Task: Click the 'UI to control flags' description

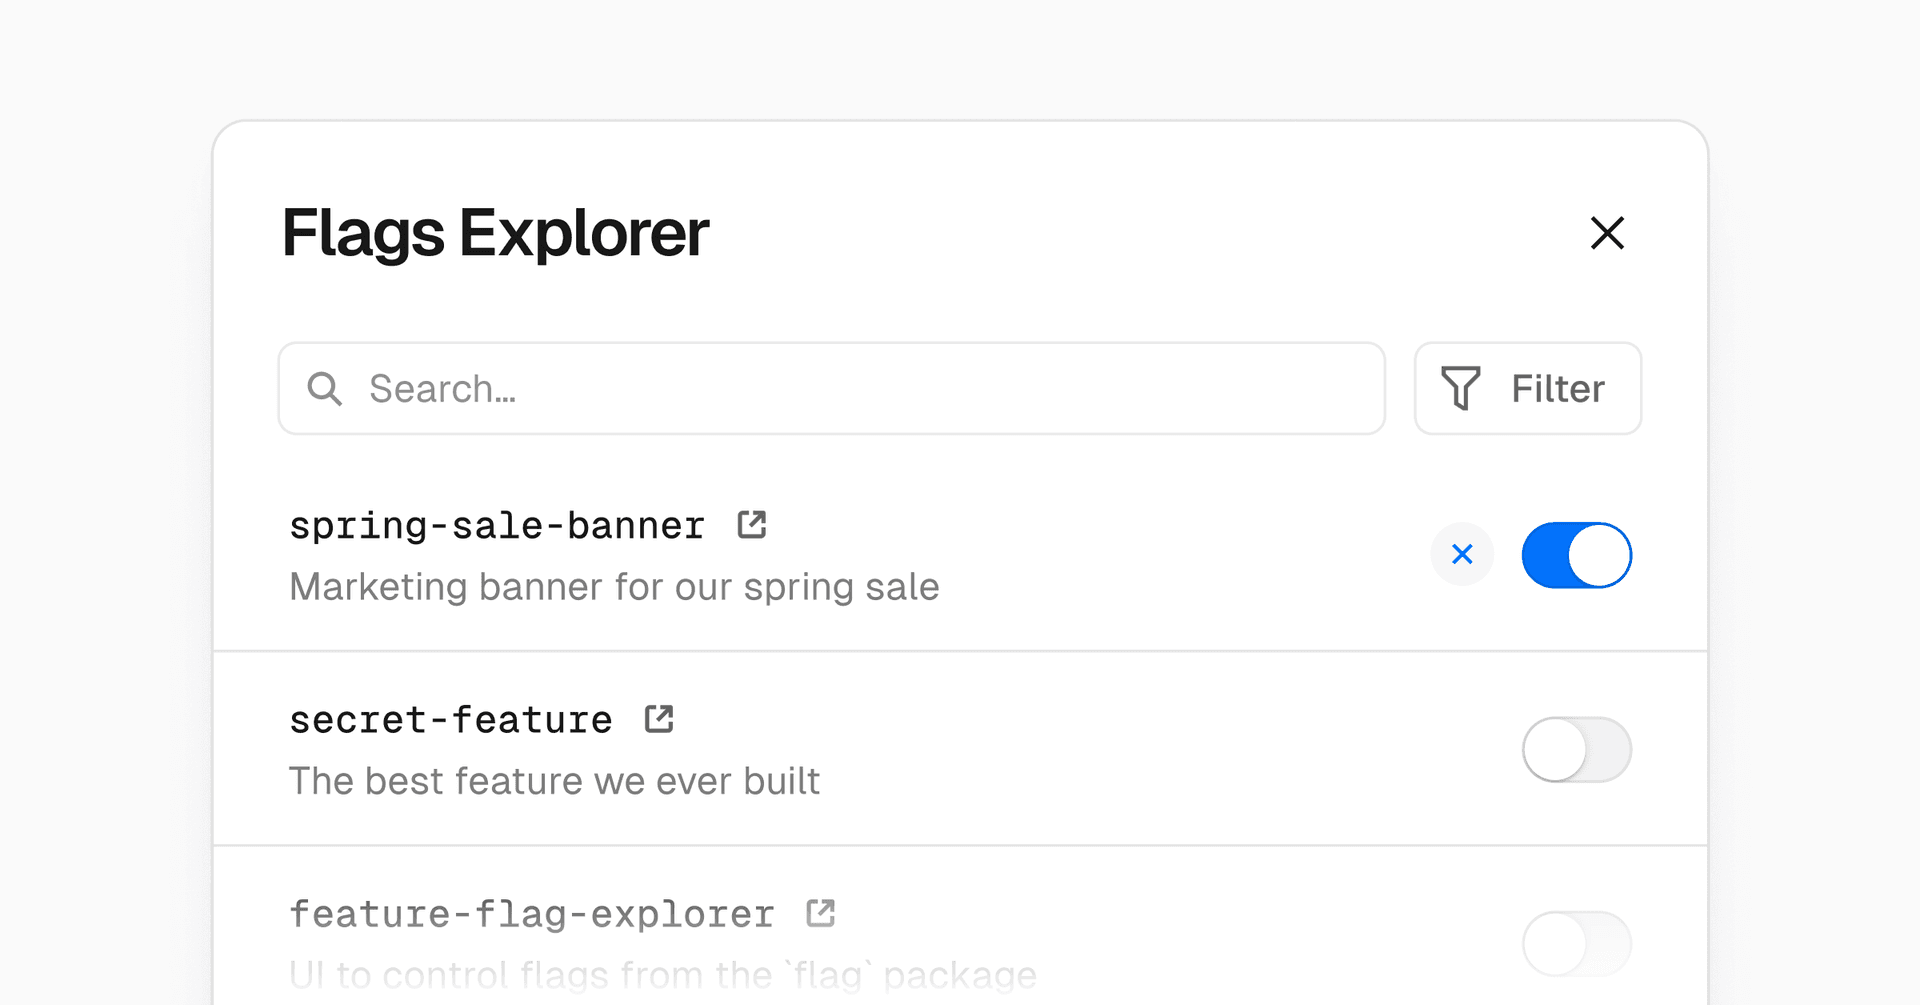Action: tap(662, 975)
